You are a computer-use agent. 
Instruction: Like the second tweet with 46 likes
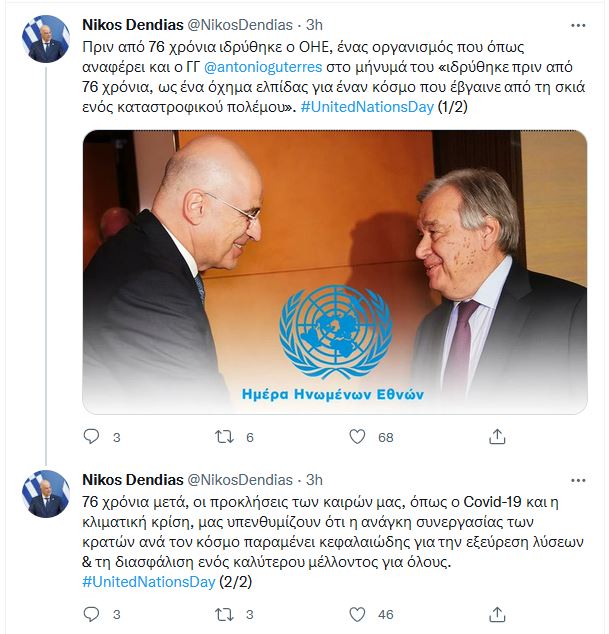pyautogui.click(x=357, y=614)
